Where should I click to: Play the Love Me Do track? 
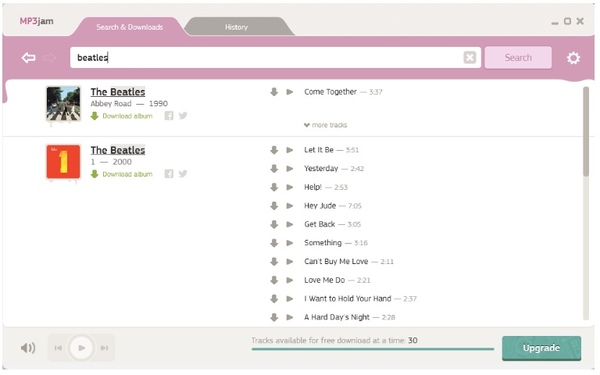point(290,280)
